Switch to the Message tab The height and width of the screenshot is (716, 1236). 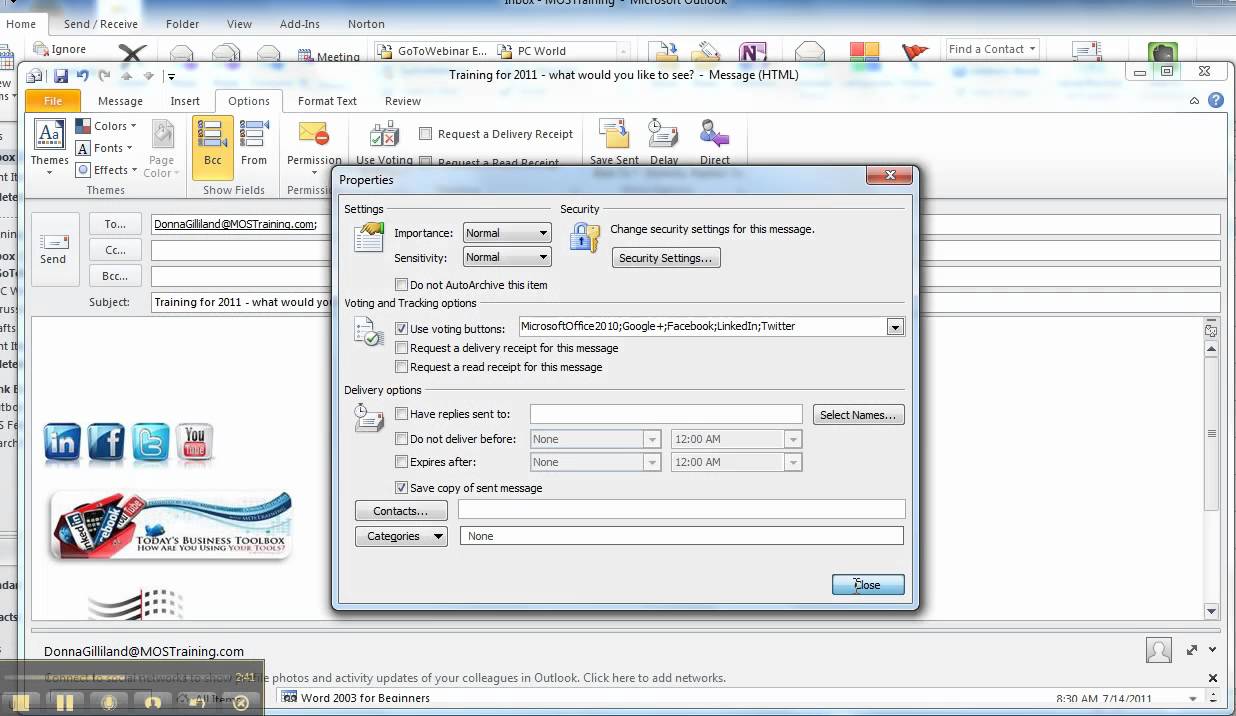[120, 101]
